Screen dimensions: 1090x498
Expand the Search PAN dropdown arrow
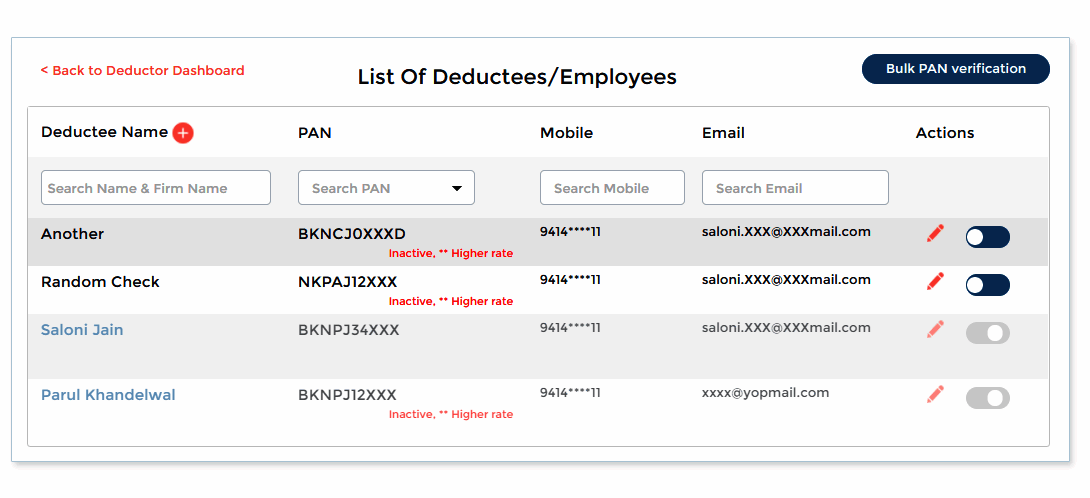click(457, 188)
